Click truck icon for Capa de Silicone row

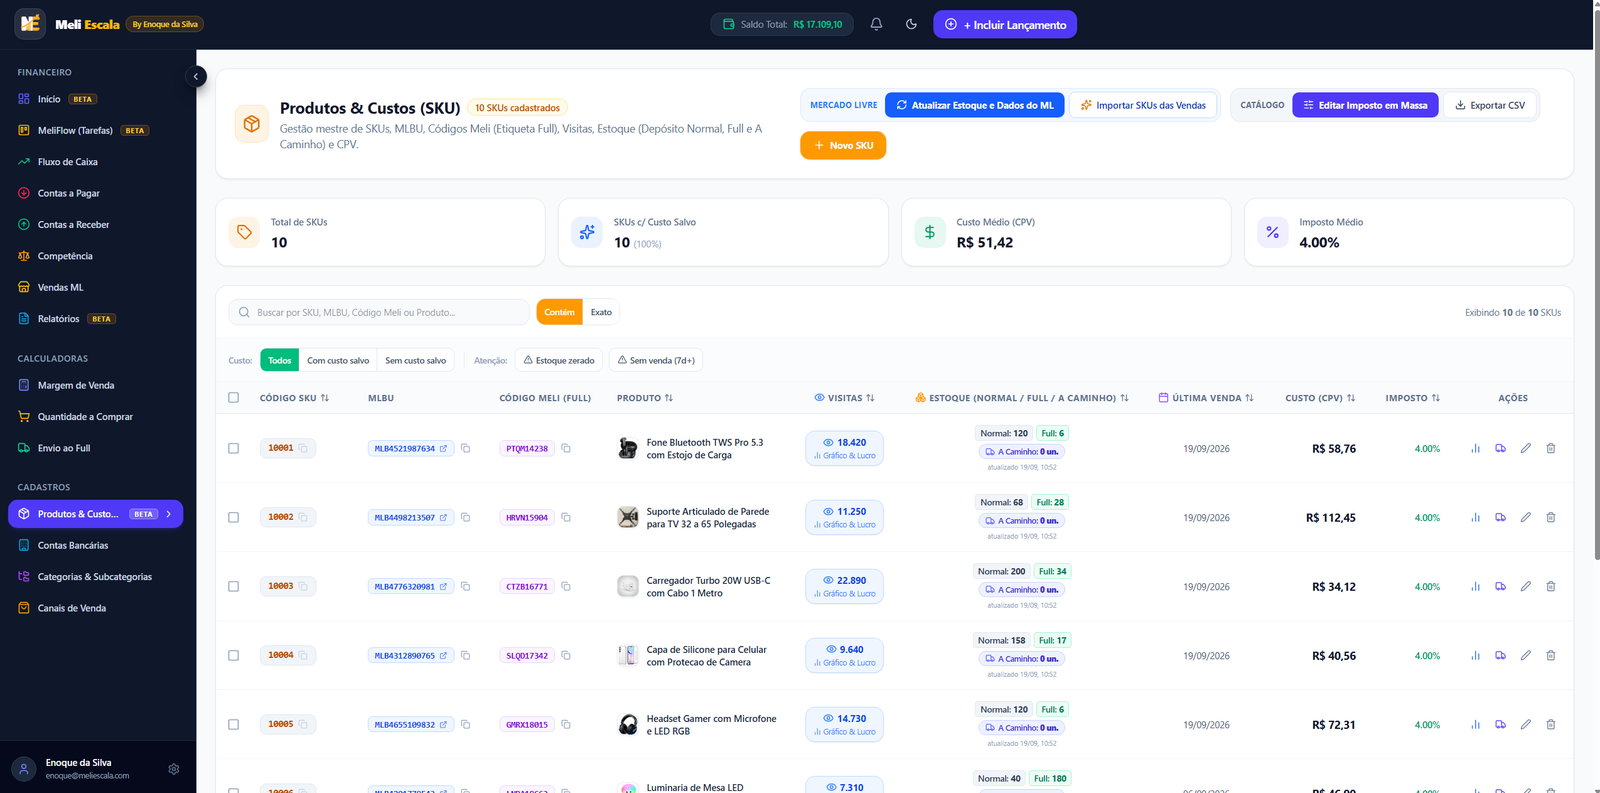(1500, 655)
